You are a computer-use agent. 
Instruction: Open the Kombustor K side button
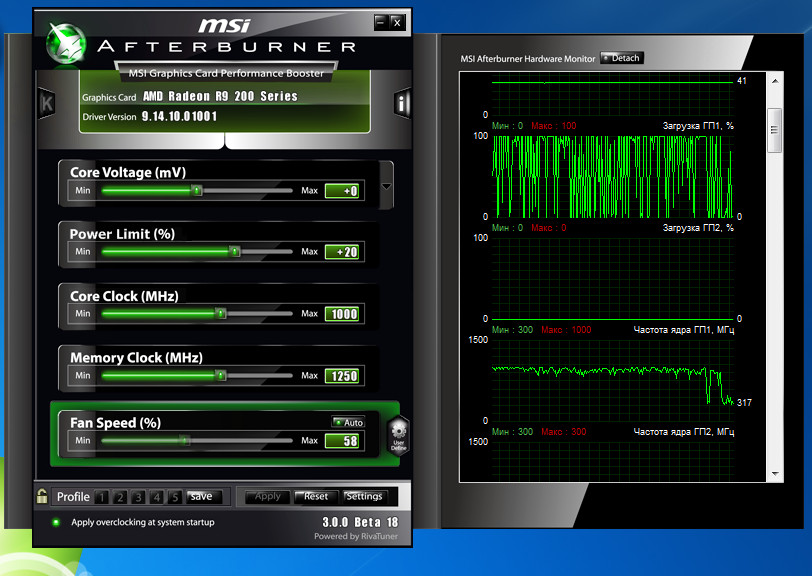click(x=47, y=103)
